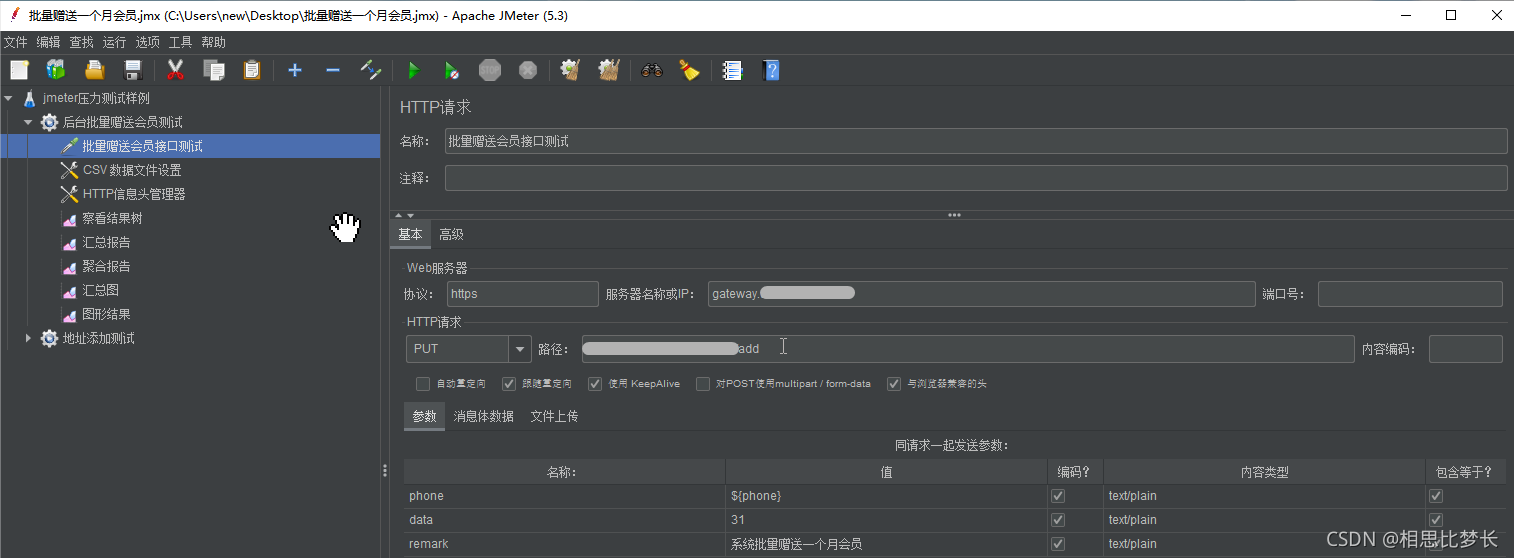Open the 帮助 menu
This screenshot has height=558, width=1514.
(213, 42)
